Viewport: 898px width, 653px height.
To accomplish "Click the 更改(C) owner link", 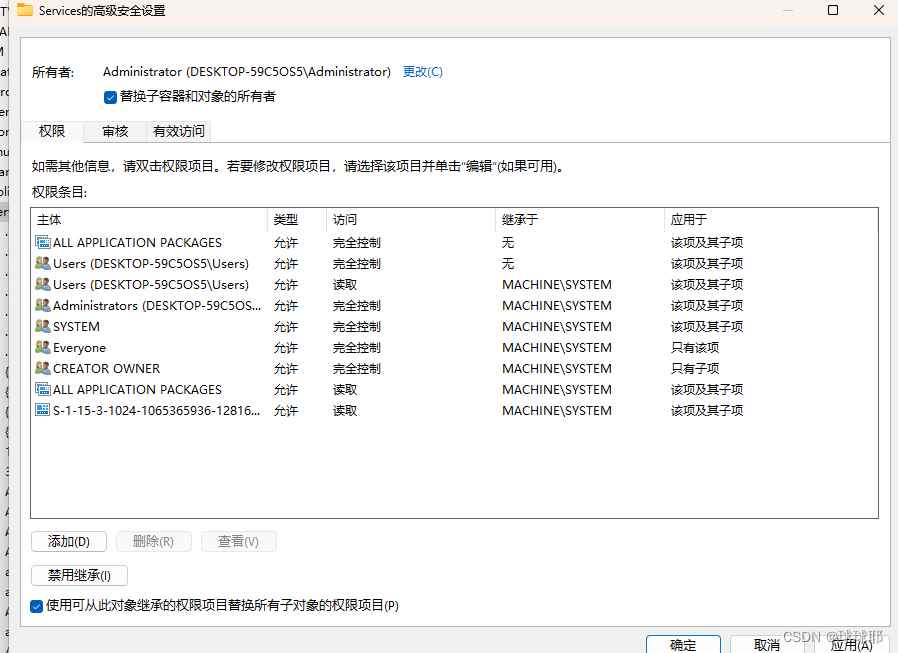I will coord(422,71).
